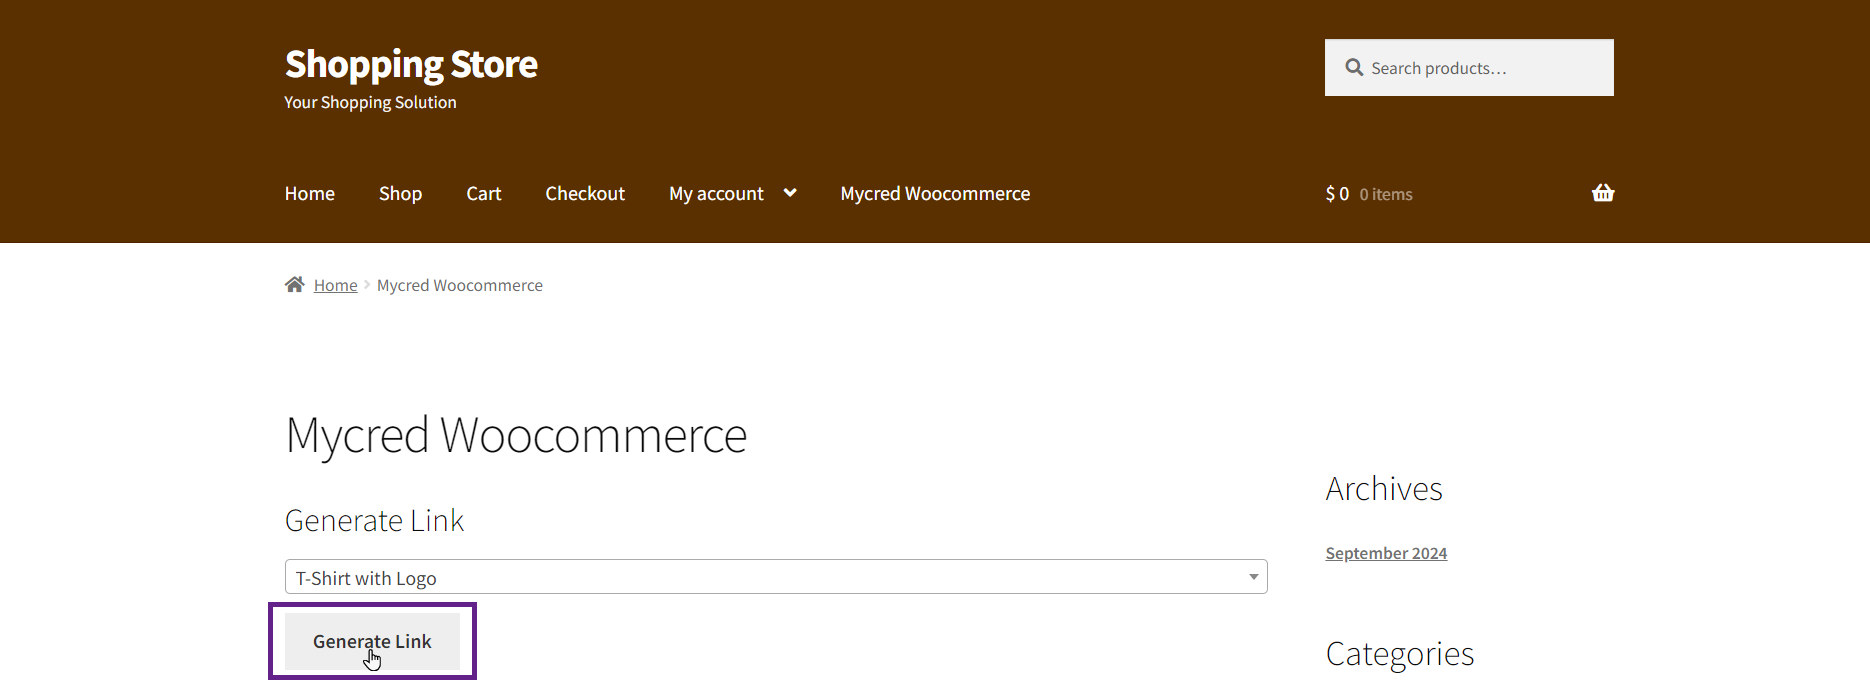Go to the Home menu item
1870x689 pixels.
click(310, 194)
